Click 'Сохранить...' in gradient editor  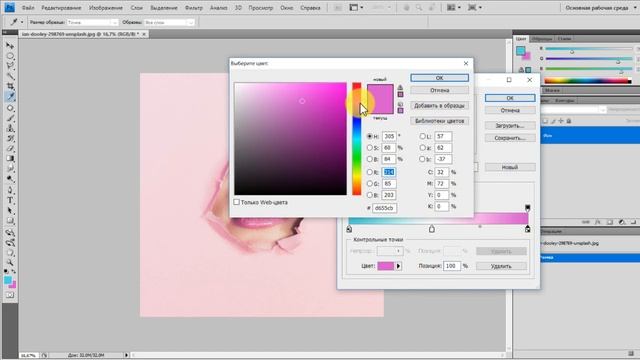(x=510, y=138)
